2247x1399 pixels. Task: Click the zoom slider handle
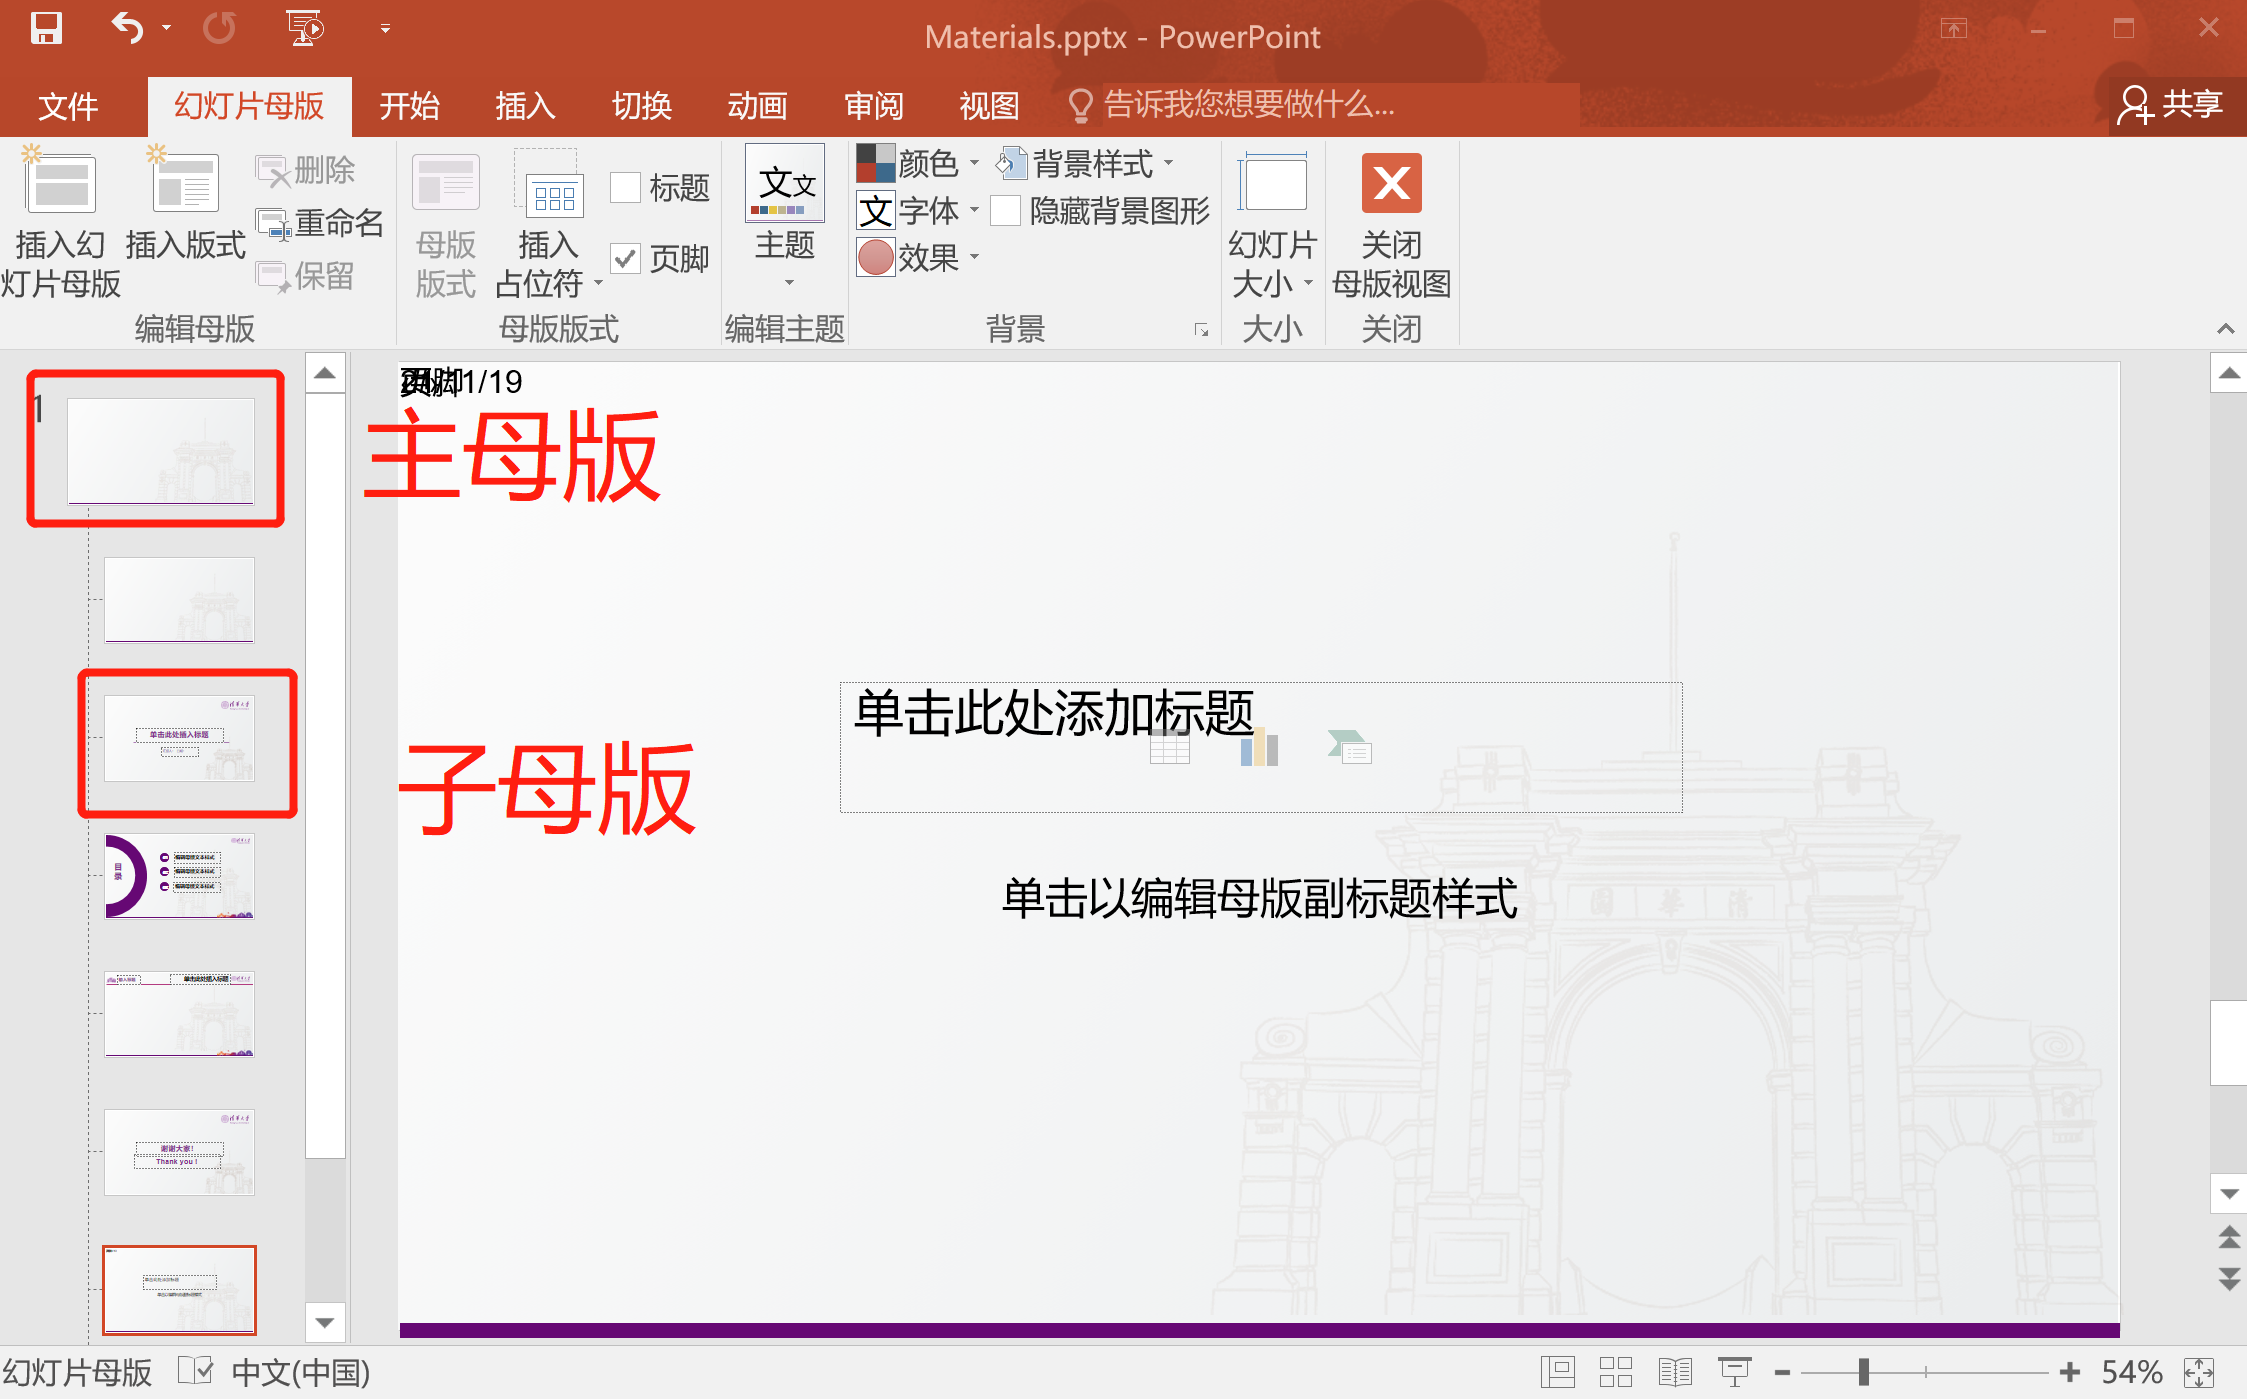click(1863, 1372)
